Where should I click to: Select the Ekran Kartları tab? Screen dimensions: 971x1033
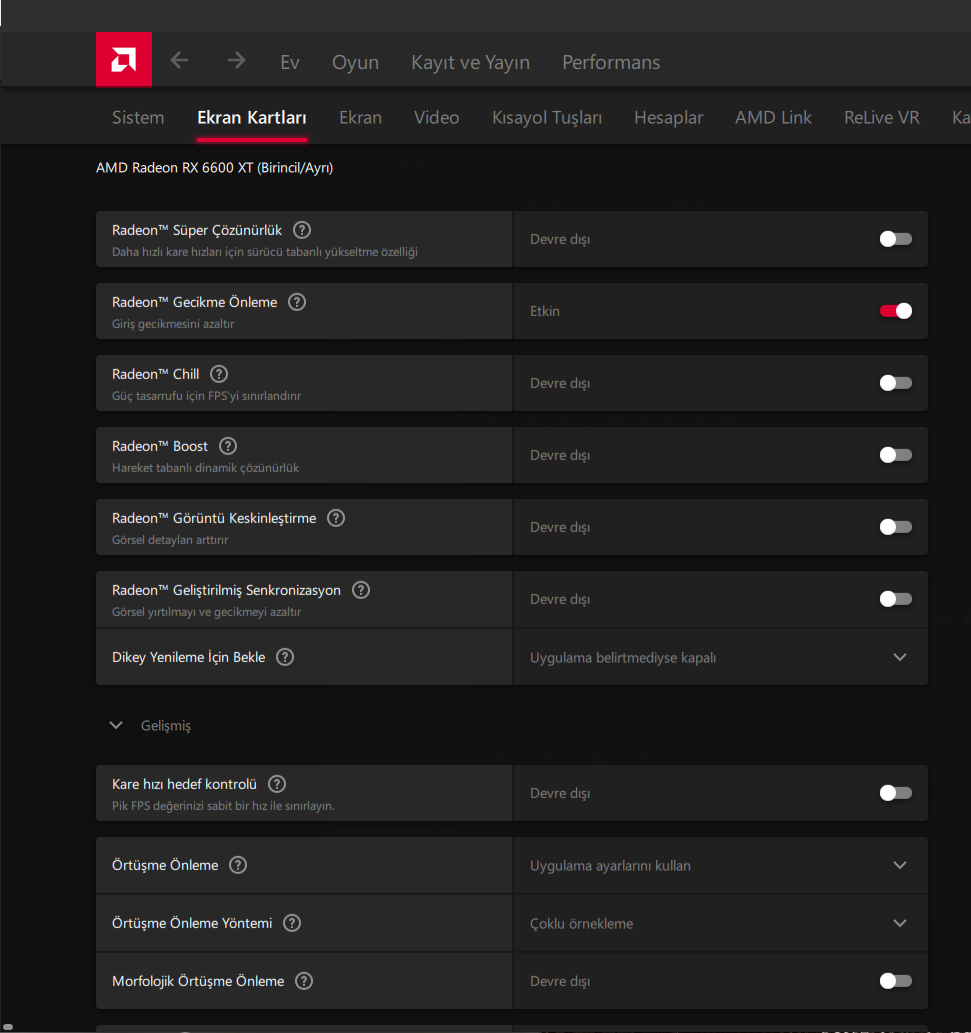click(x=252, y=117)
